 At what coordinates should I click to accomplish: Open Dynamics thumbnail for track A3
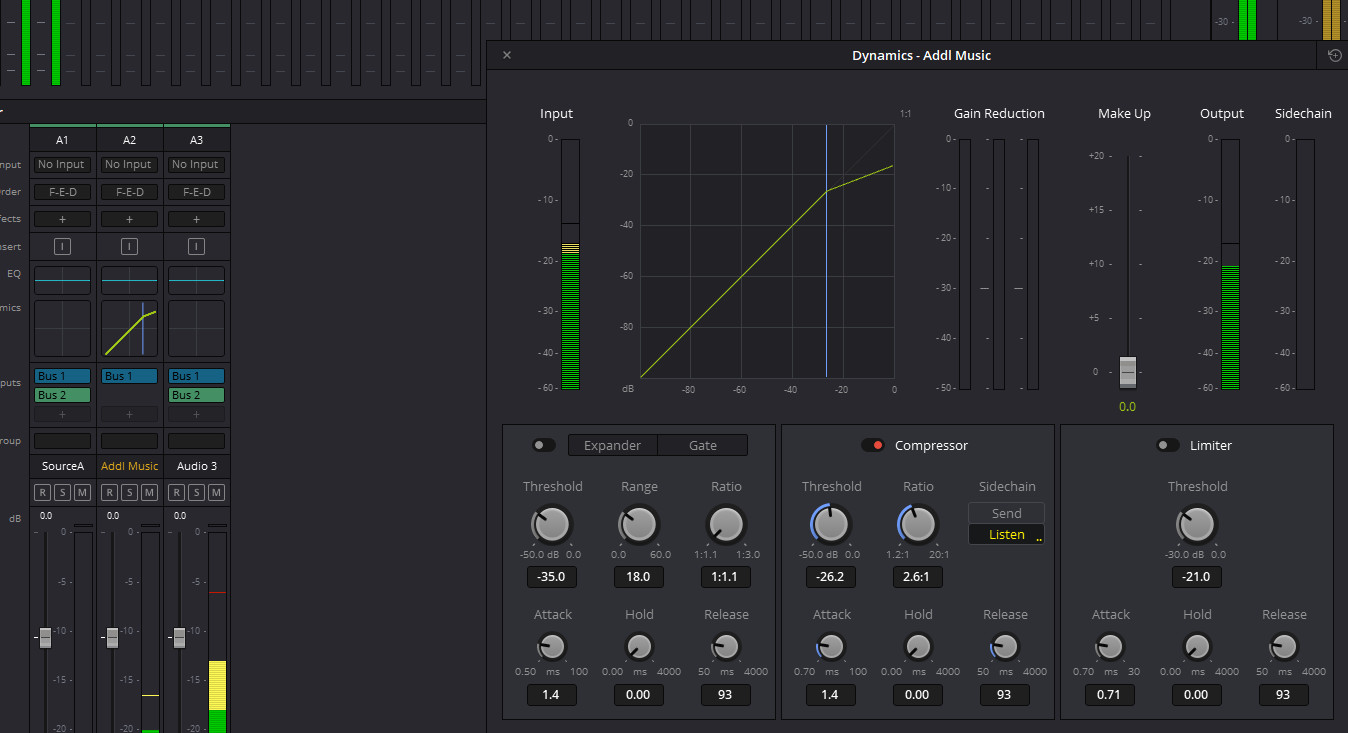196,329
